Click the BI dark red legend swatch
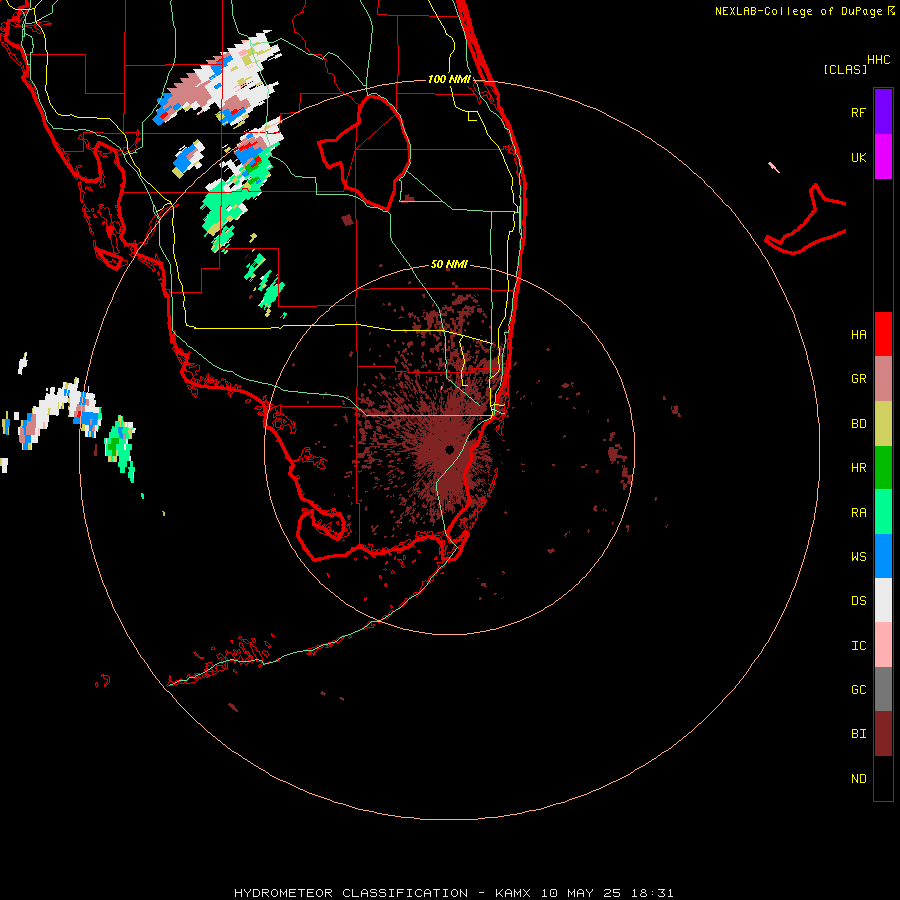This screenshot has height=900, width=900. [x=883, y=734]
